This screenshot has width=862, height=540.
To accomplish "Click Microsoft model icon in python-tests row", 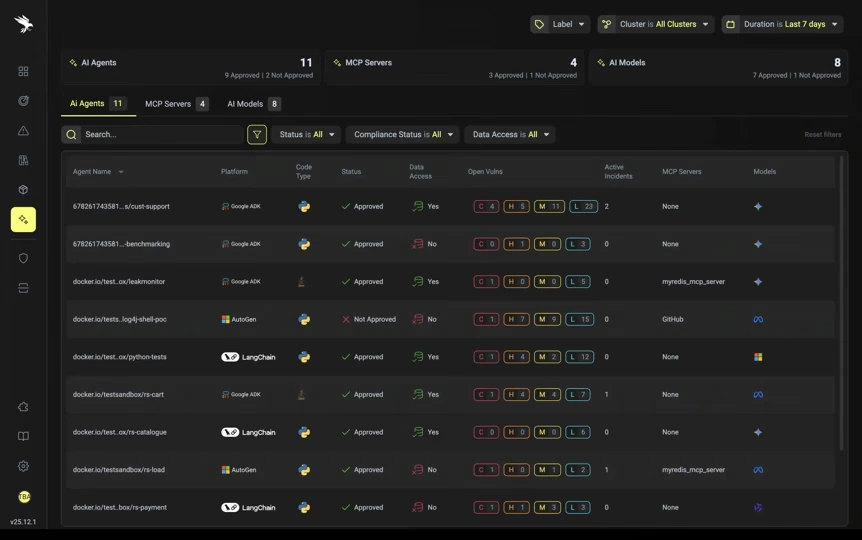I will pyautogui.click(x=758, y=357).
